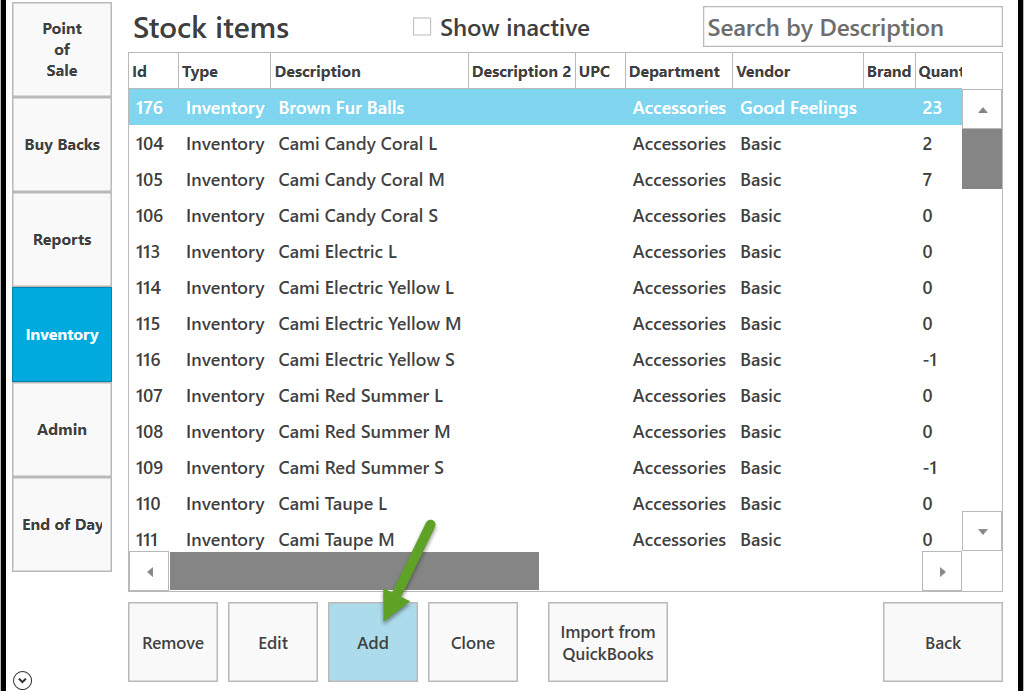Click item Id 104
Screen dimensions: 1024x691
150,144
